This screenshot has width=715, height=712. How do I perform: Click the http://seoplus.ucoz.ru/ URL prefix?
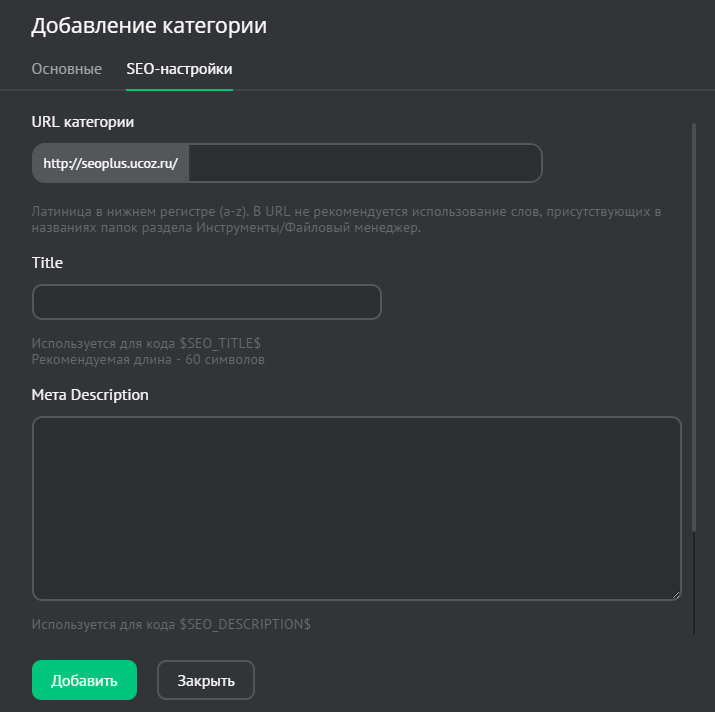click(x=110, y=163)
